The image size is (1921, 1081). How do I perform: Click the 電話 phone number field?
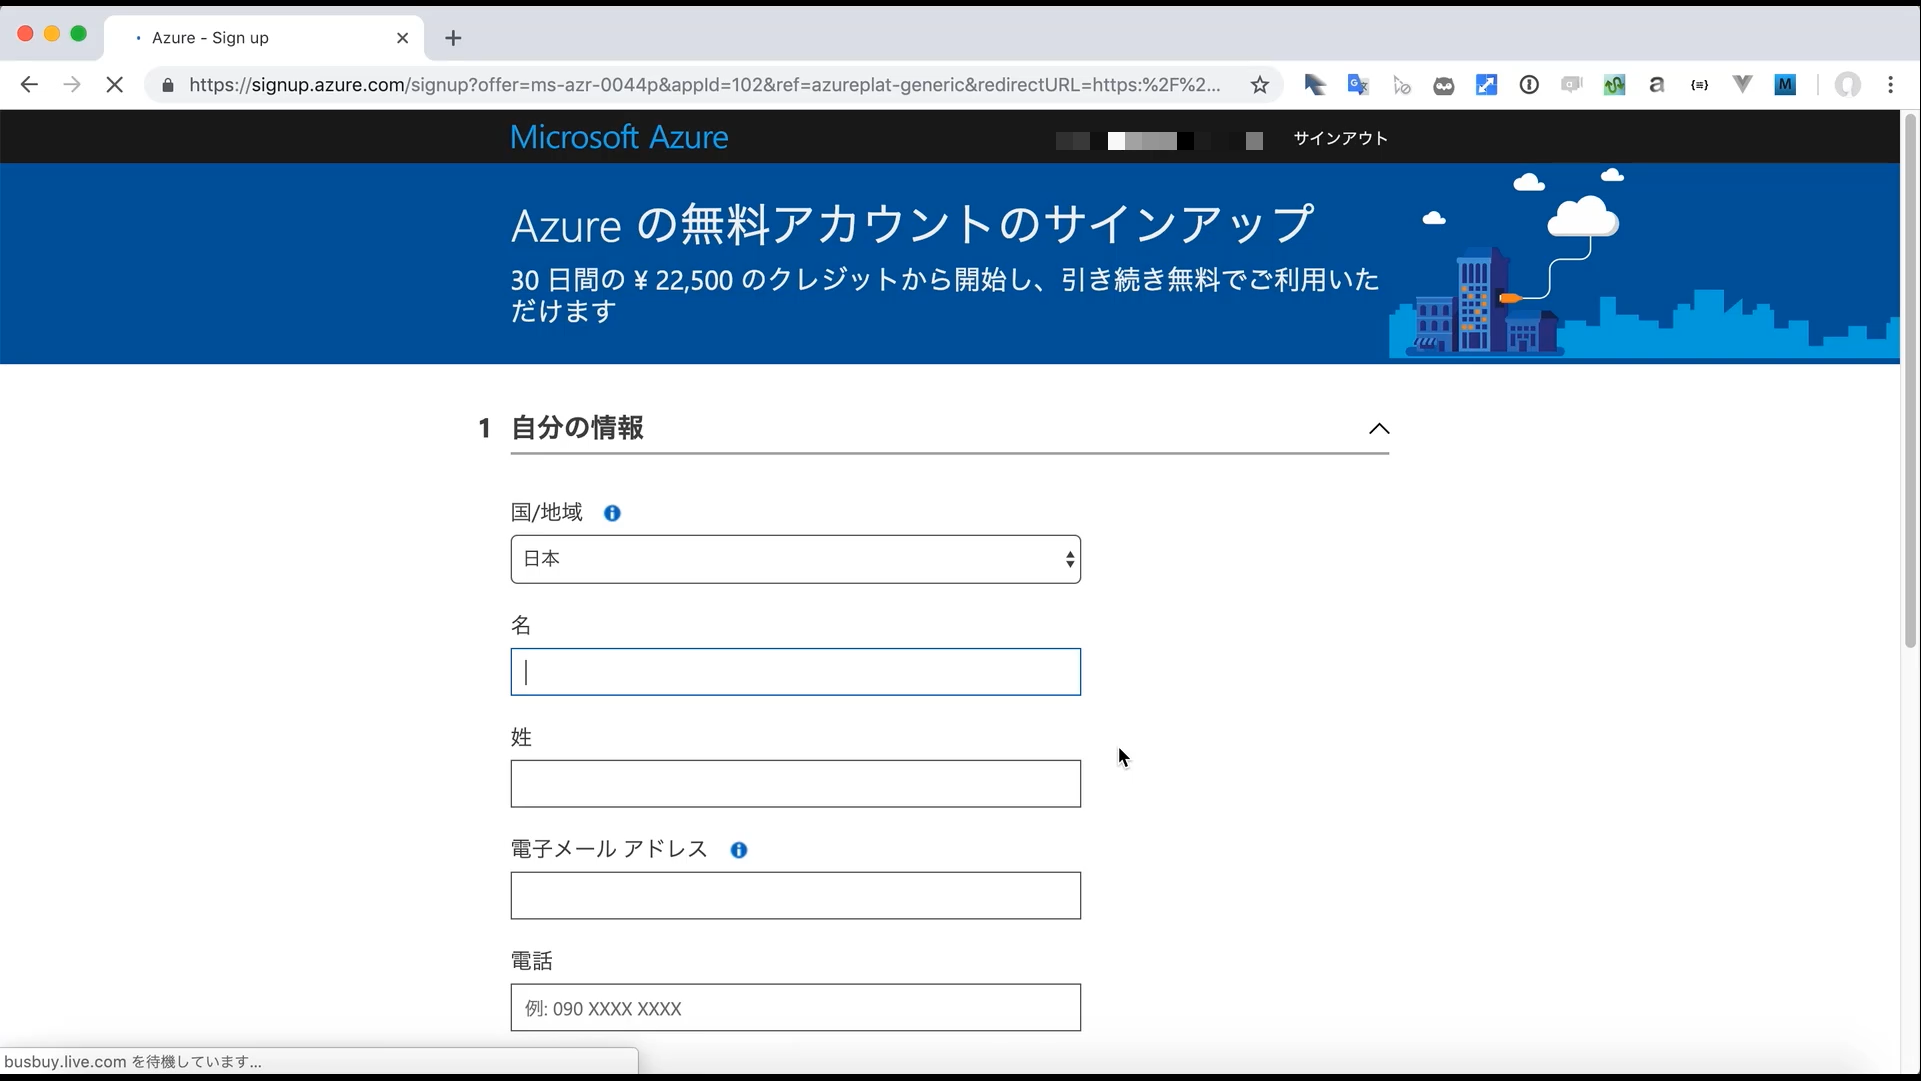pos(795,1008)
